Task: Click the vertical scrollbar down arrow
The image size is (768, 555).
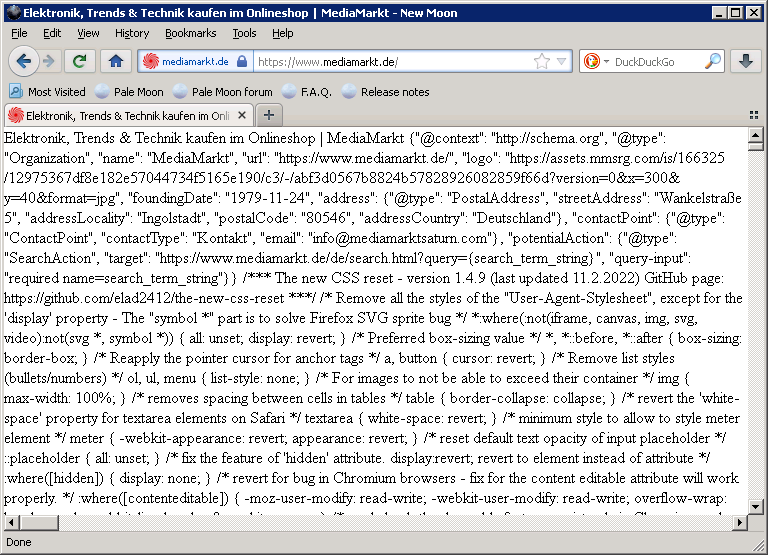Action: [755, 507]
